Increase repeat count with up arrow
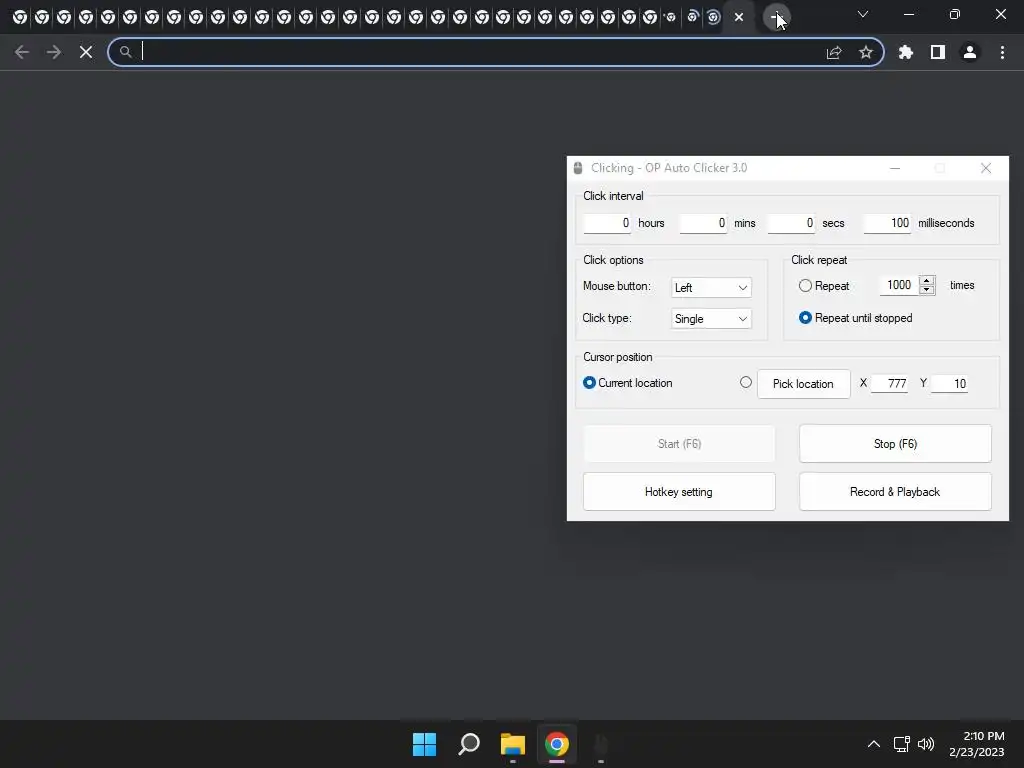1024x768 pixels. (x=927, y=280)
